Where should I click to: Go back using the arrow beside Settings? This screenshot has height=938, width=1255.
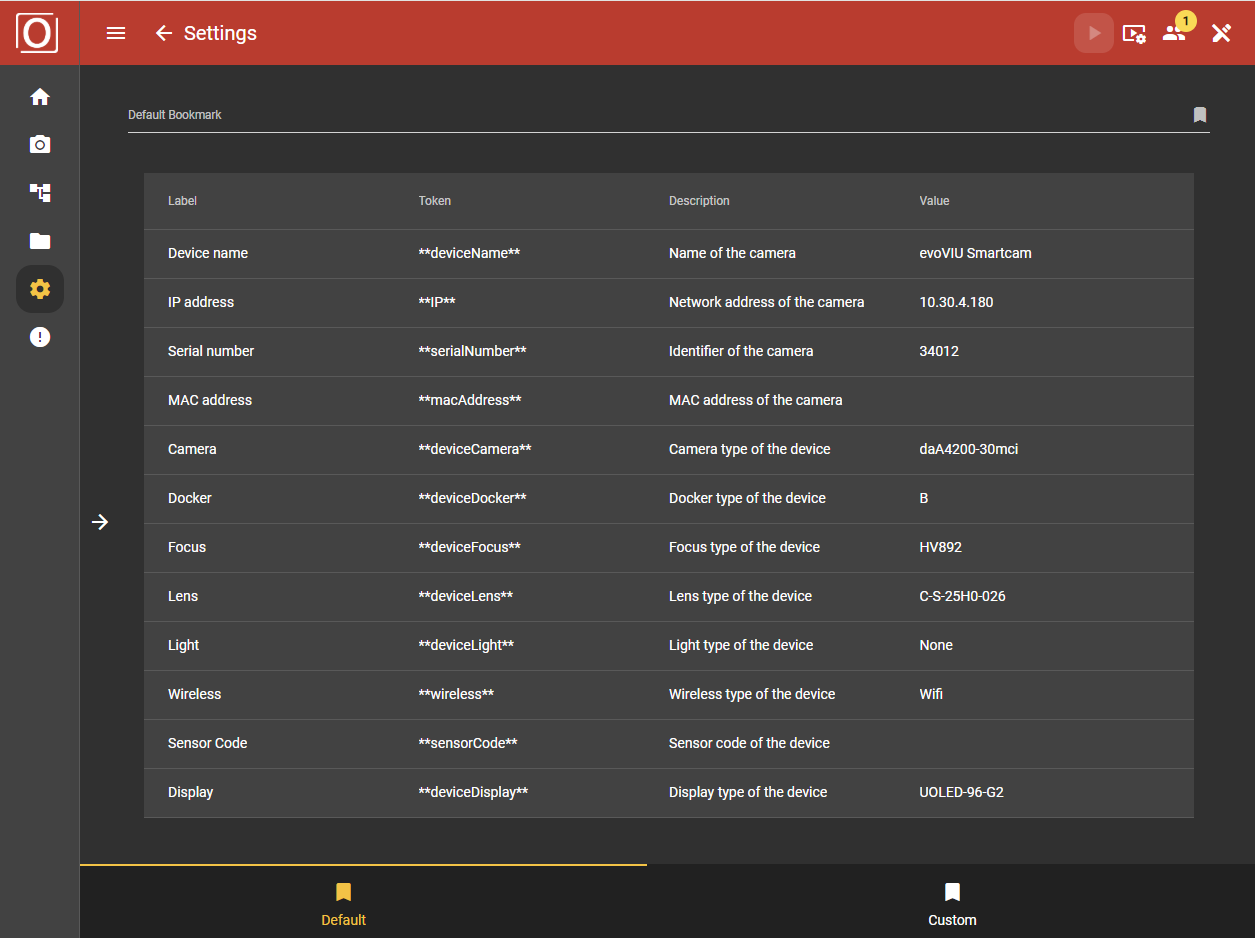pyautogui.click(x=163, y=33)
